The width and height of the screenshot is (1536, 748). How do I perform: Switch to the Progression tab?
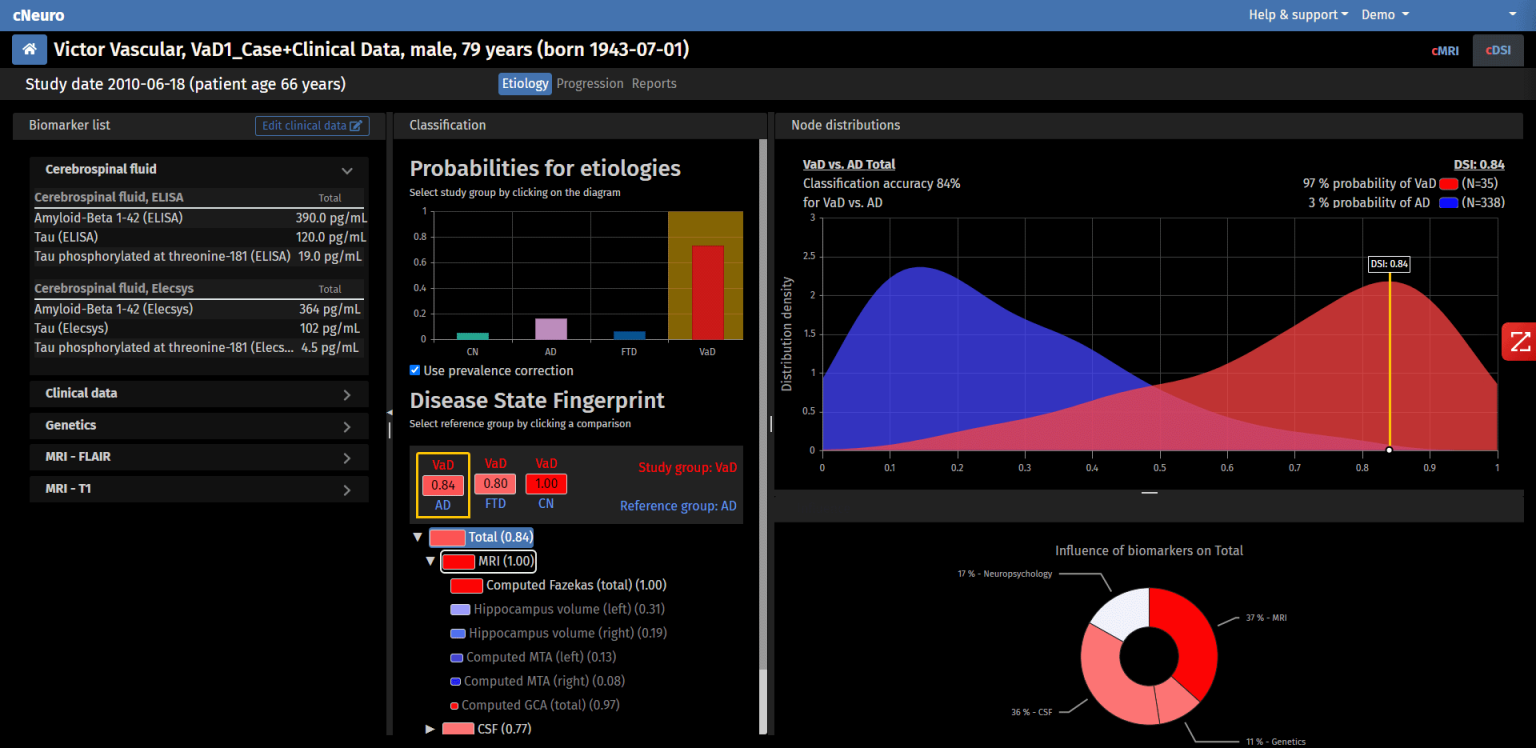pos(590,84)
